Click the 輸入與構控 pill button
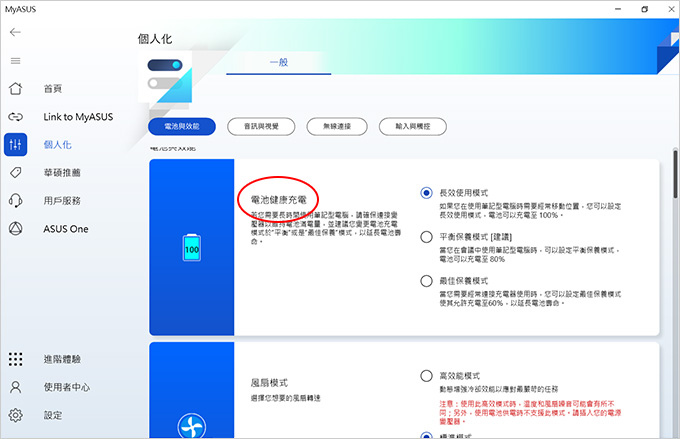This screenshot has height=439, width=680. (413, 127)
